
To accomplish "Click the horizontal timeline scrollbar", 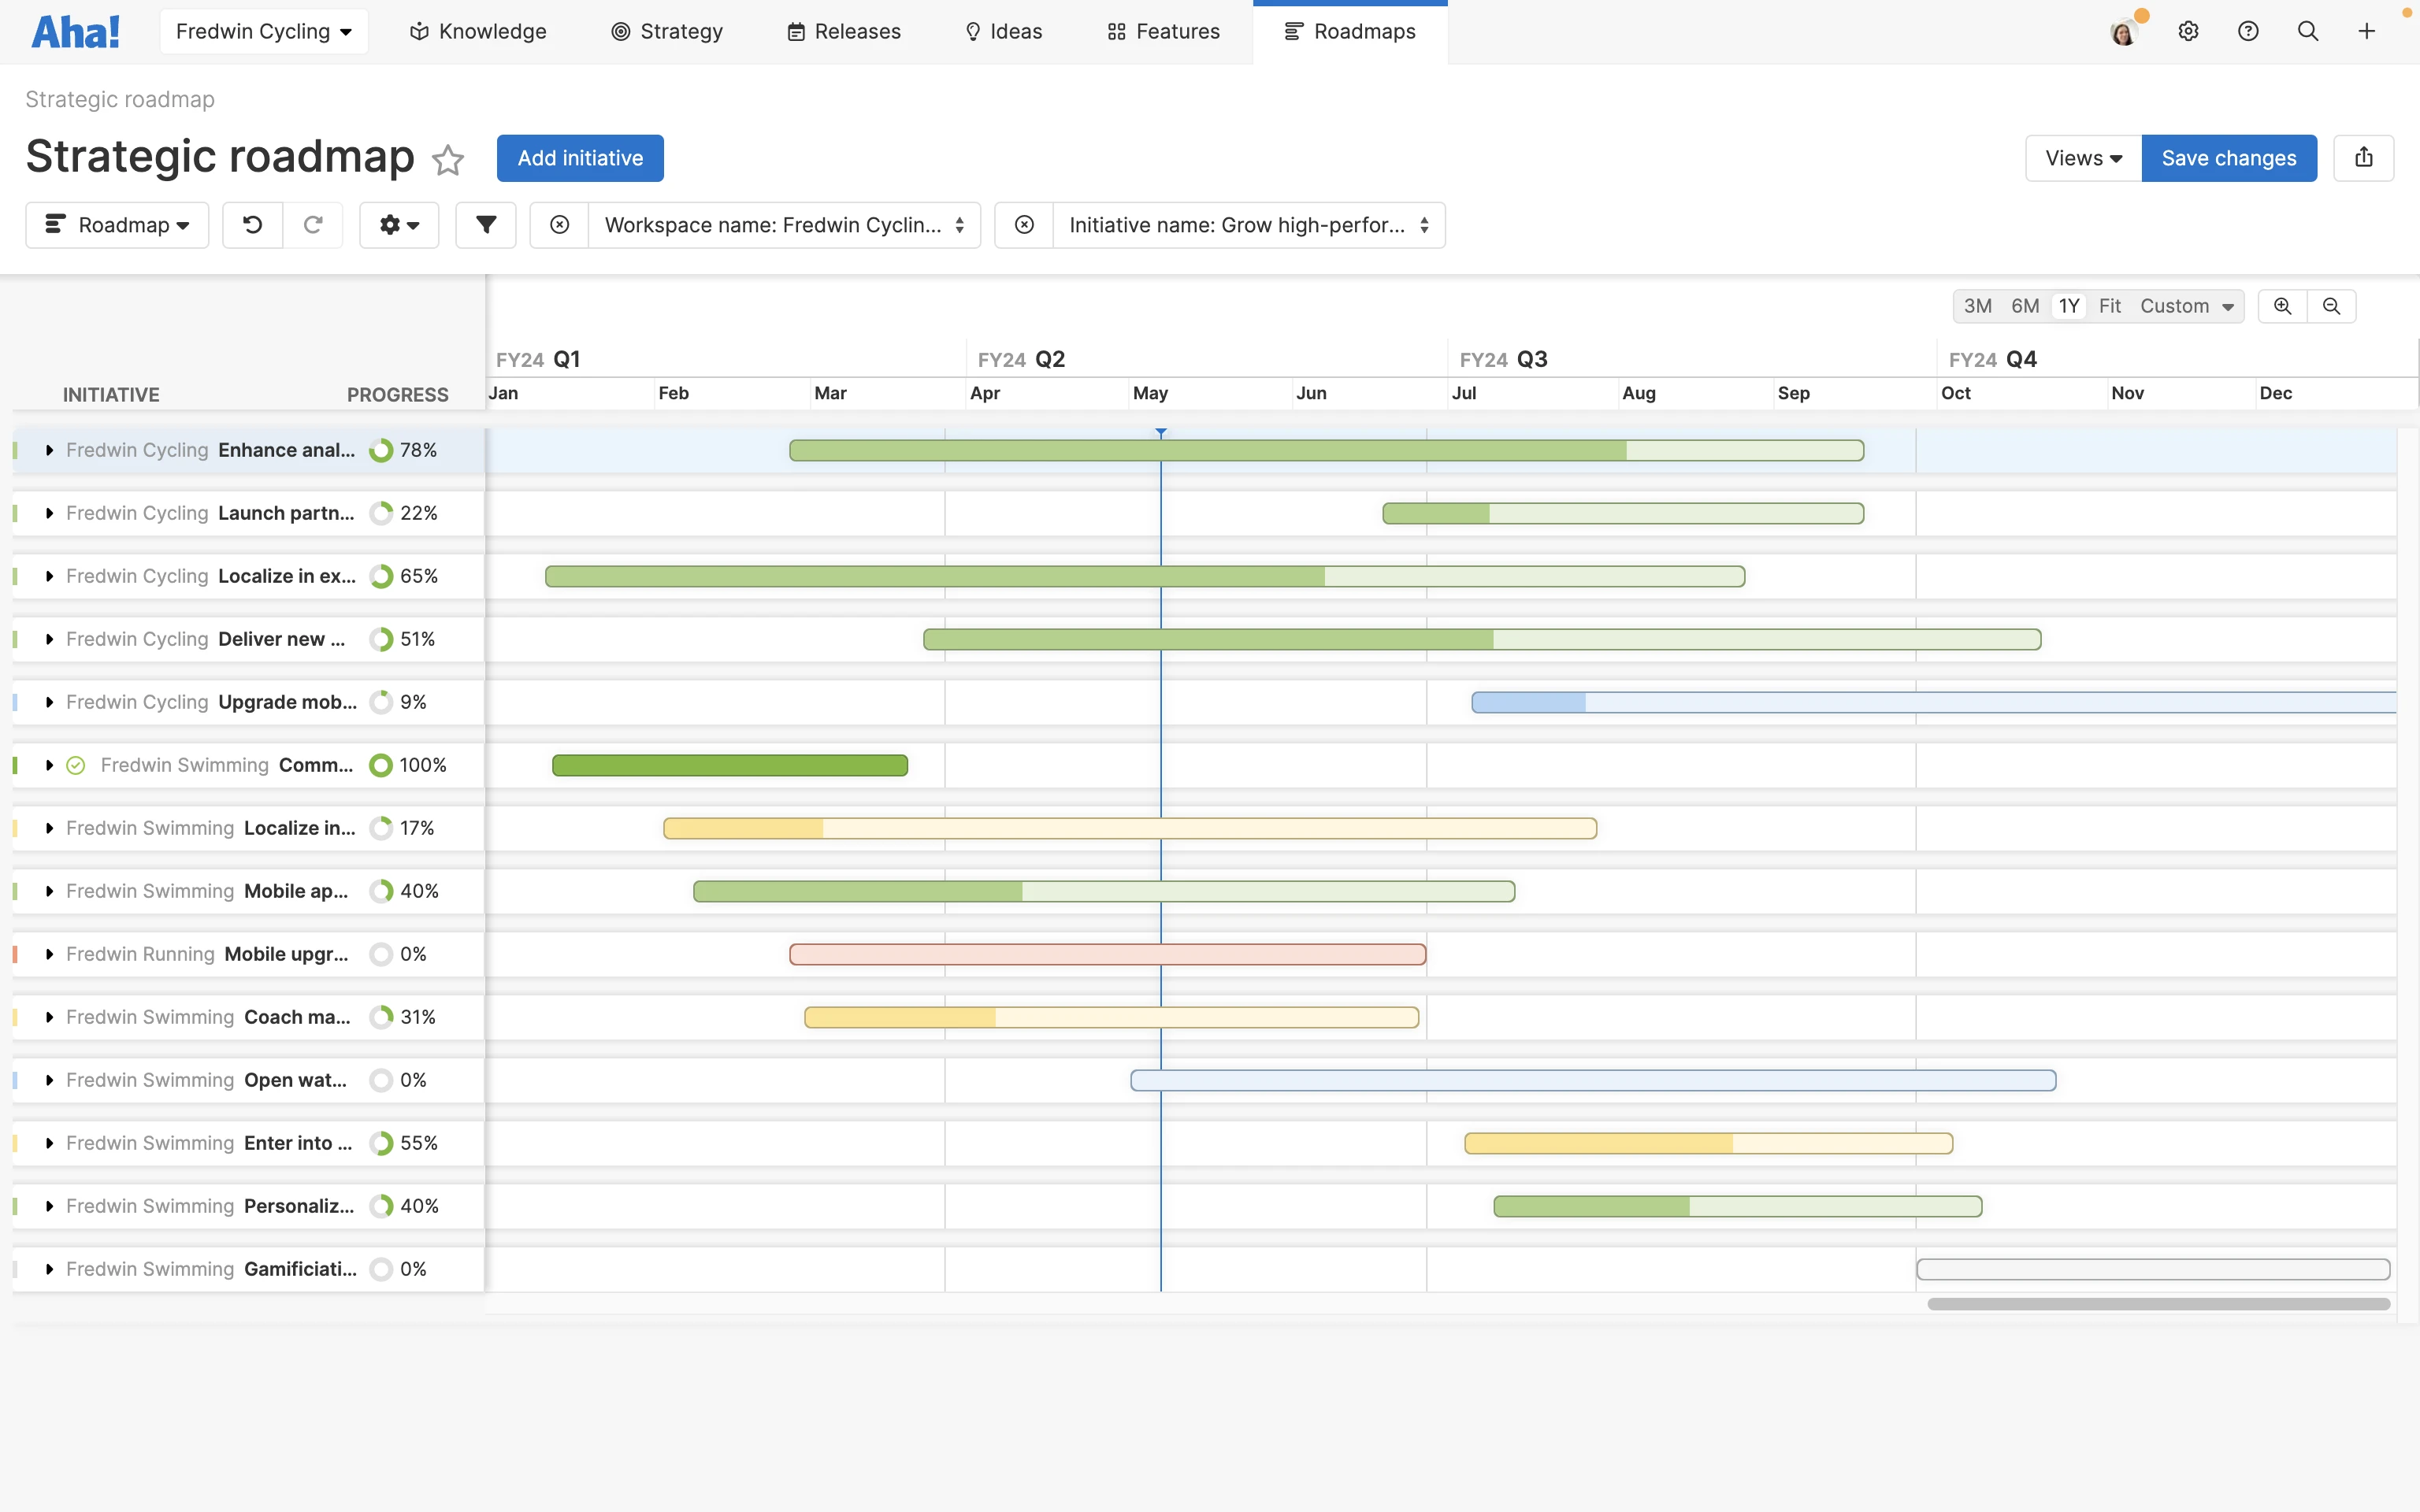I will coord(2158,1304).
